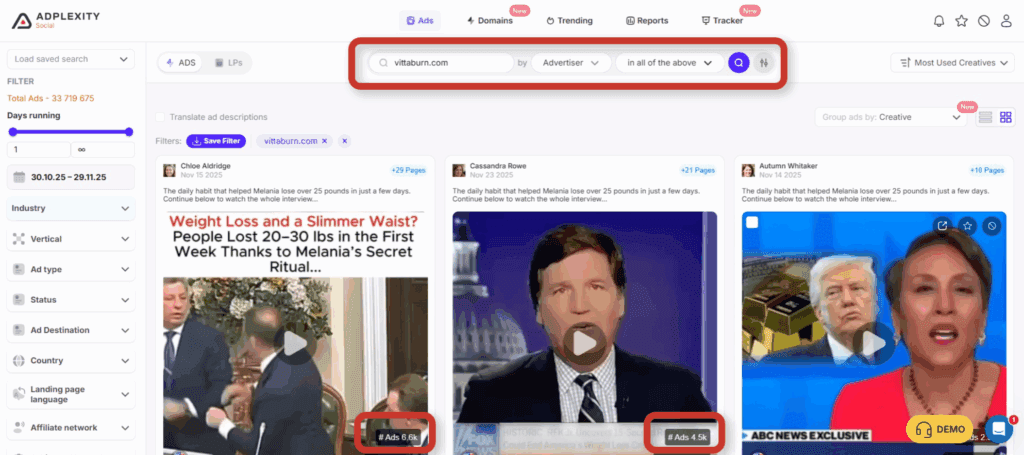Image resolution: width=1024 pixels, height=455 pixels.
Task: Click '# Ads 6.6k' badge
Action: (397, 437)
